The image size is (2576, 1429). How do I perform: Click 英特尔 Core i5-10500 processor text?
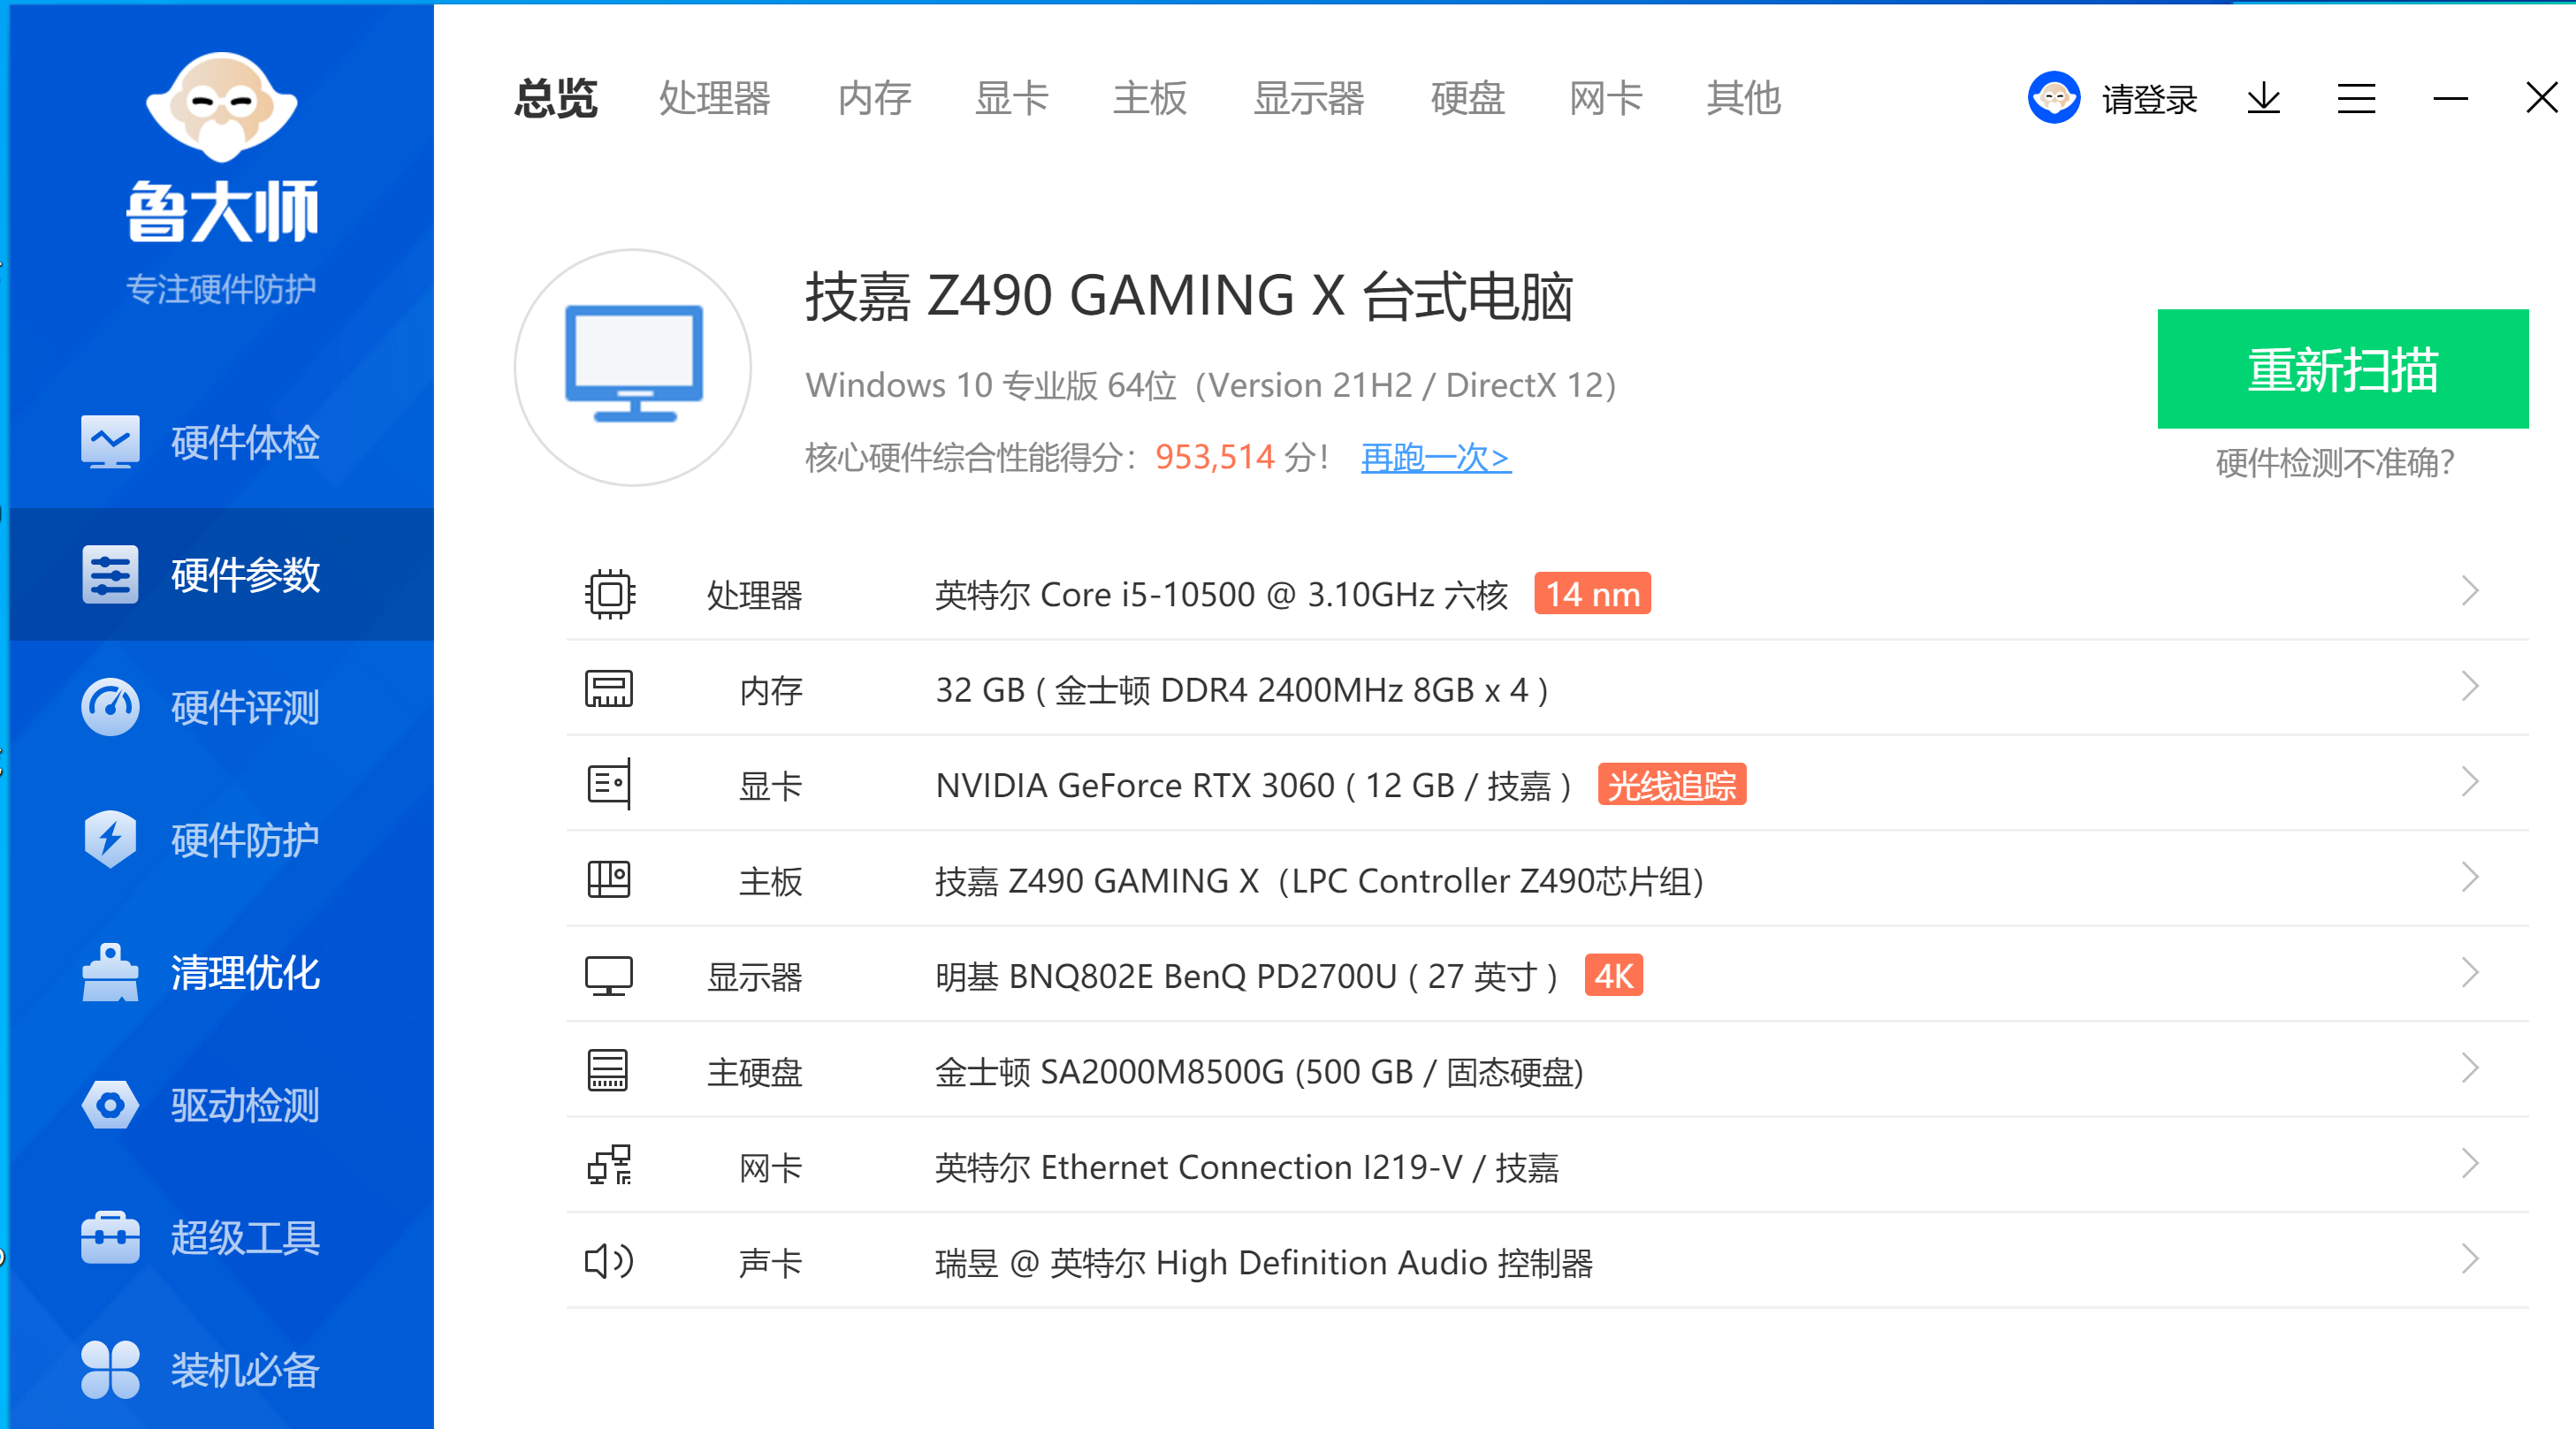pyautogui.click(x=1221, y=595)
